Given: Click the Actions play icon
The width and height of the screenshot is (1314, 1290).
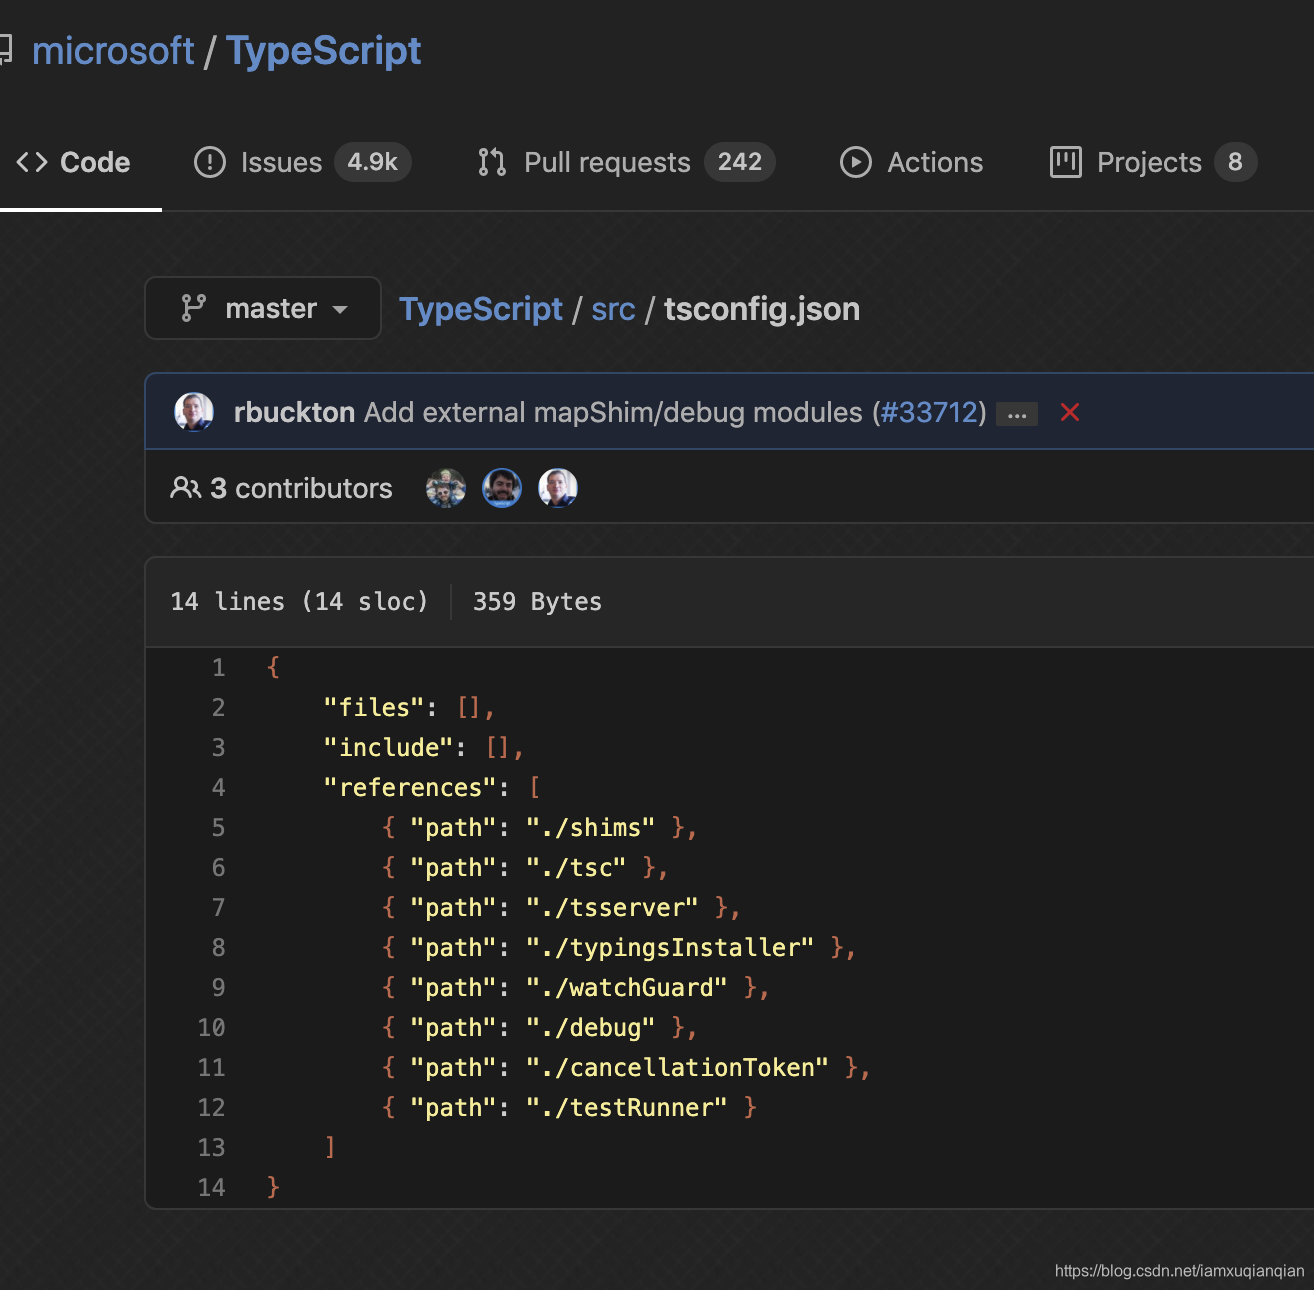Looking at the screenshot, I should click(856, 162).
